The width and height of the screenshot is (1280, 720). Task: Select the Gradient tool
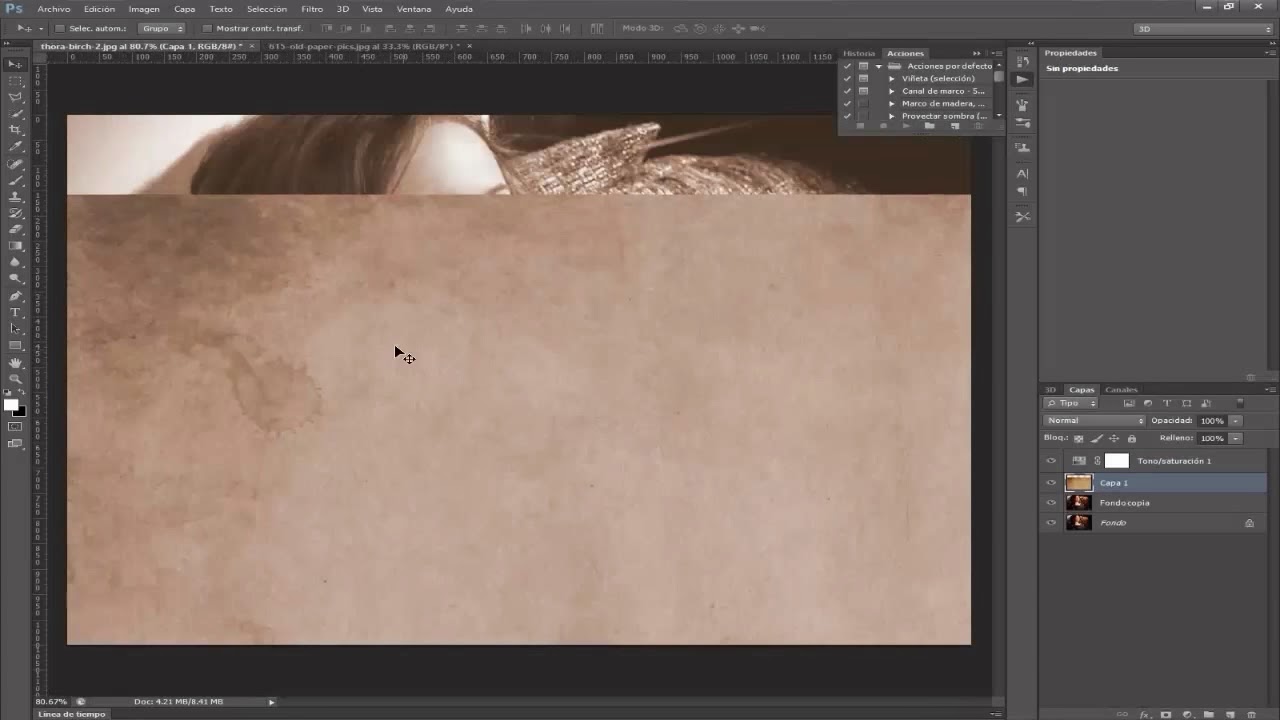pos(15,246)
